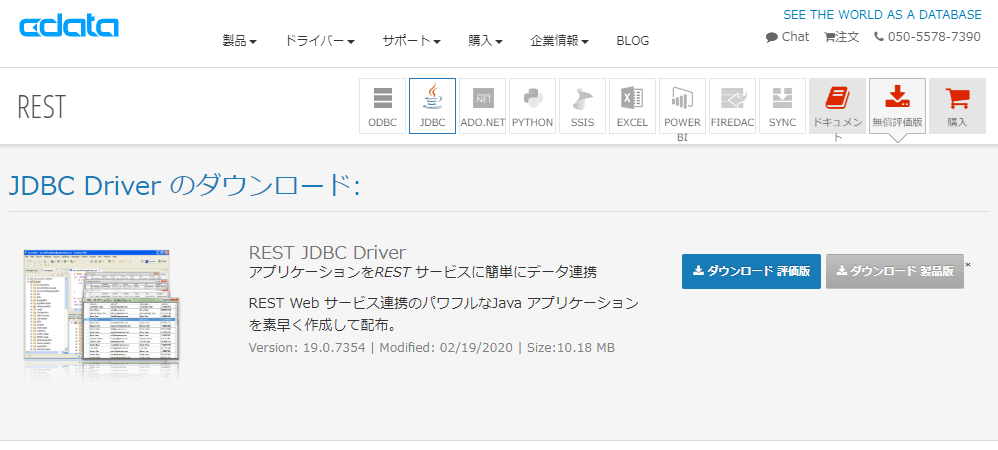Open the BLOG menu item
Image resolution: width=998 pixels, height=450 pixels.
[x=633, y=41]
